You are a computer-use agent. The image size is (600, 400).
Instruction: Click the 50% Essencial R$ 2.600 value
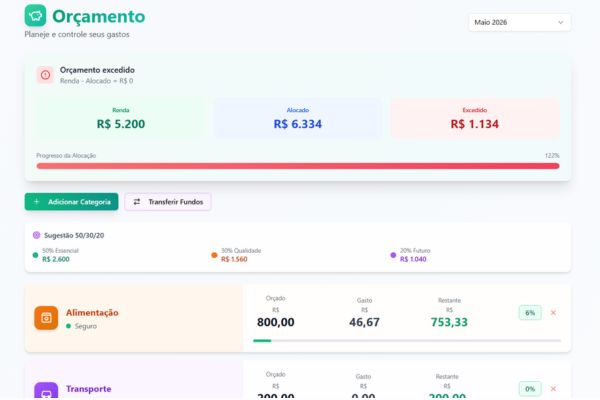pos(56,259)
